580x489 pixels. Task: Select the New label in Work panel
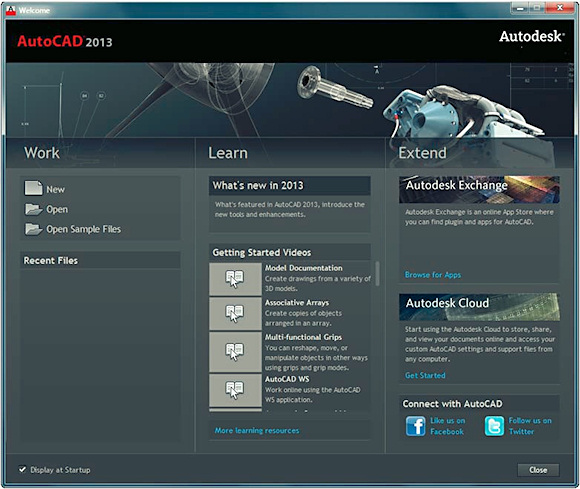[x=55, y=189]
